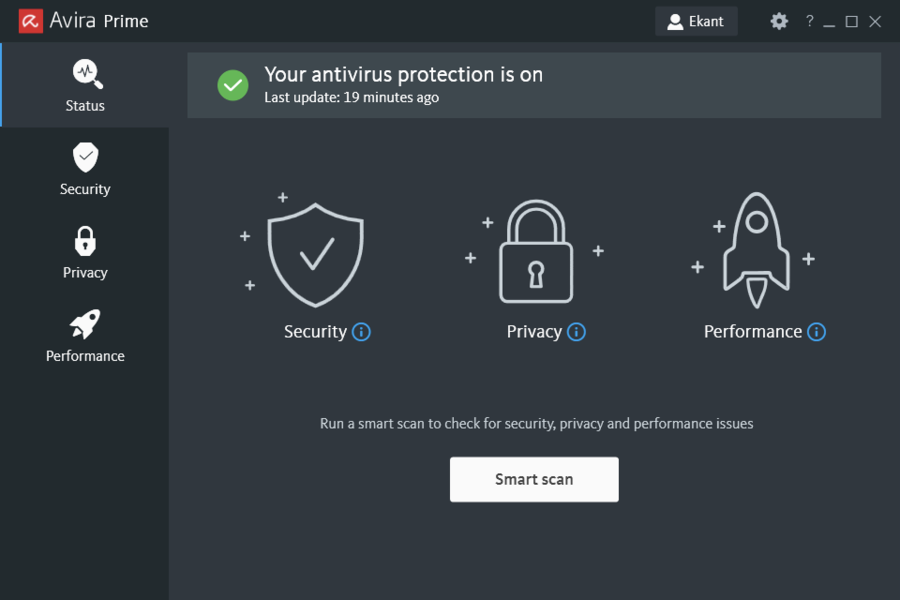The width and height of the screenshot is (900, 600).
Task: Click the green protection checkmark icon
Action: (x=233, y=85)
